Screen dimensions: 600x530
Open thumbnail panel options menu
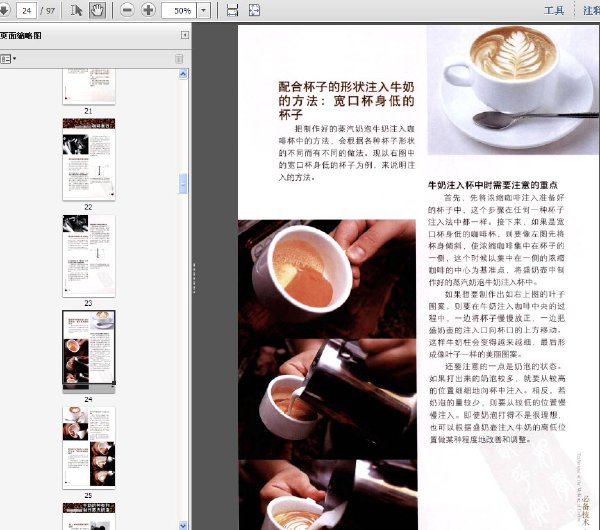pyautogui.click(x=8, y=59)
